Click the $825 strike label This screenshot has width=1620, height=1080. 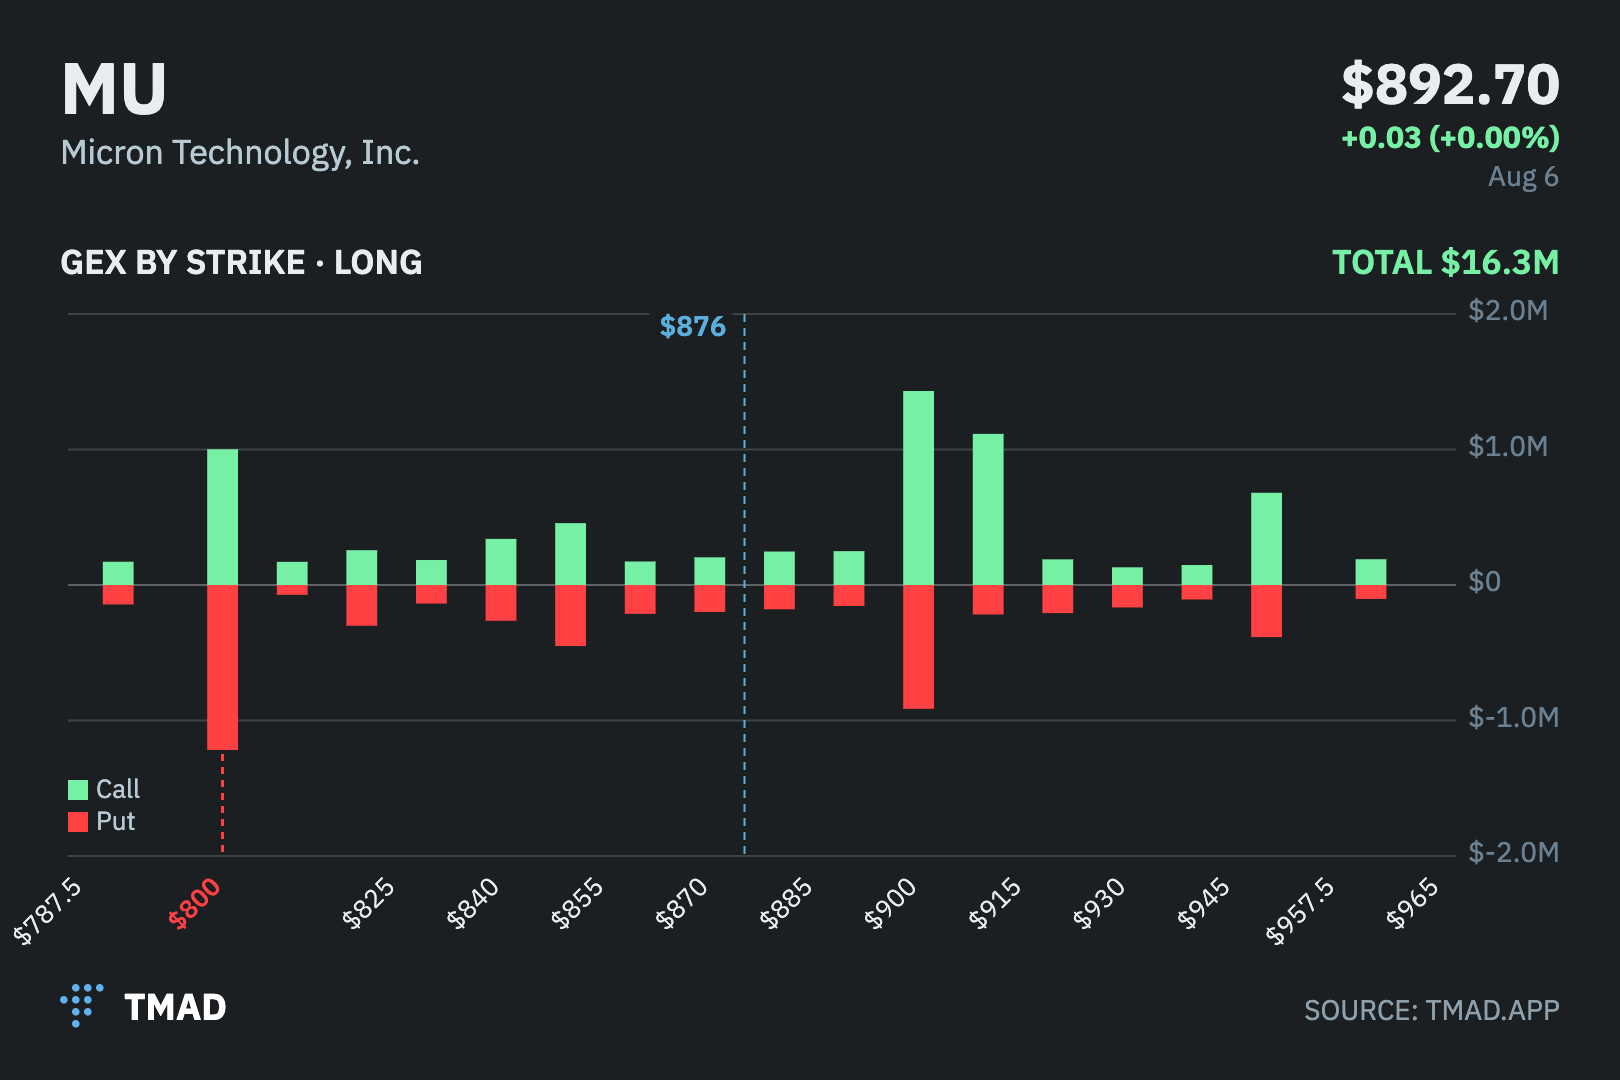369,904
